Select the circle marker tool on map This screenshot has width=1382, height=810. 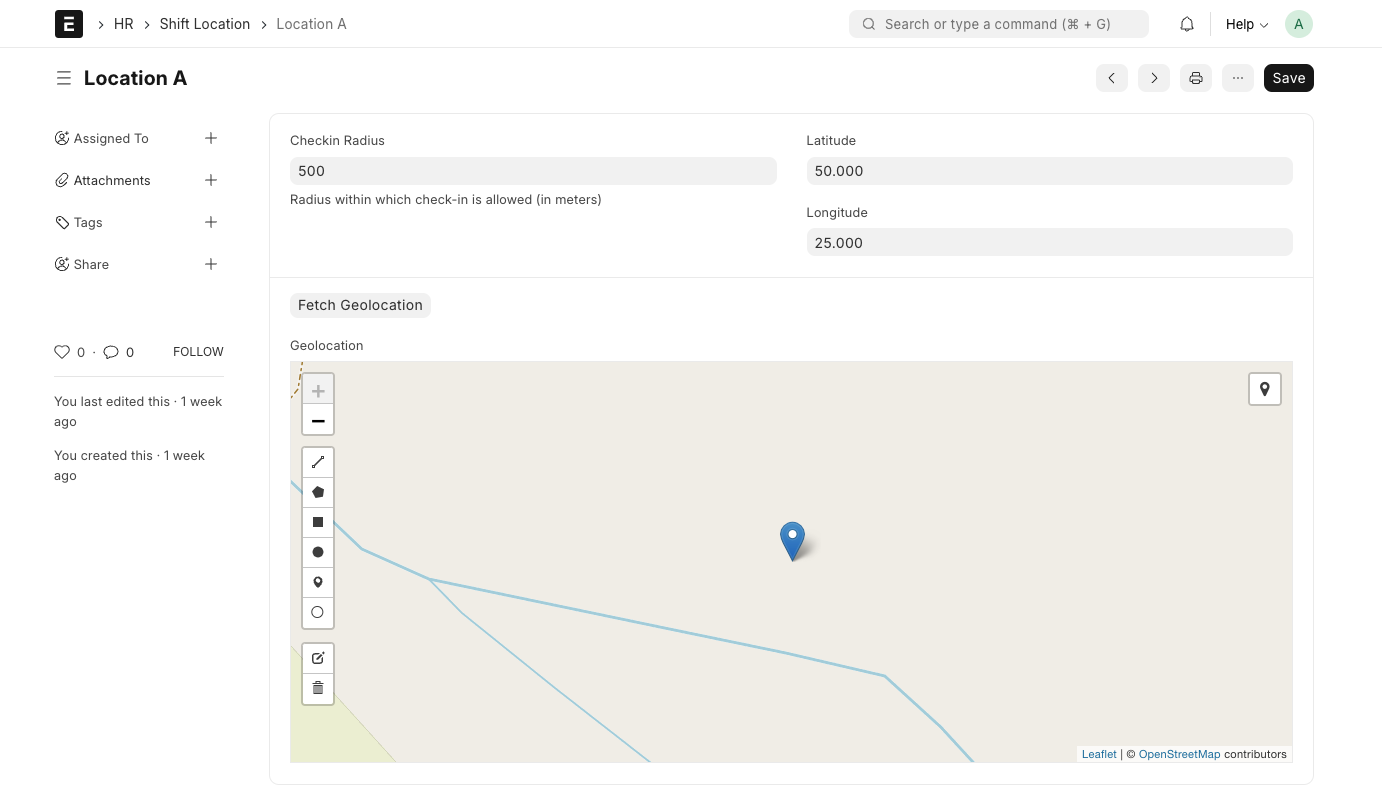pyautogui.click(x=318, y=612)
